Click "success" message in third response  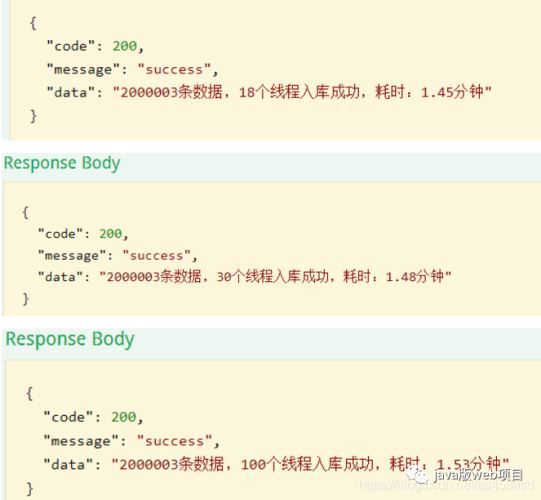(175, 441)
